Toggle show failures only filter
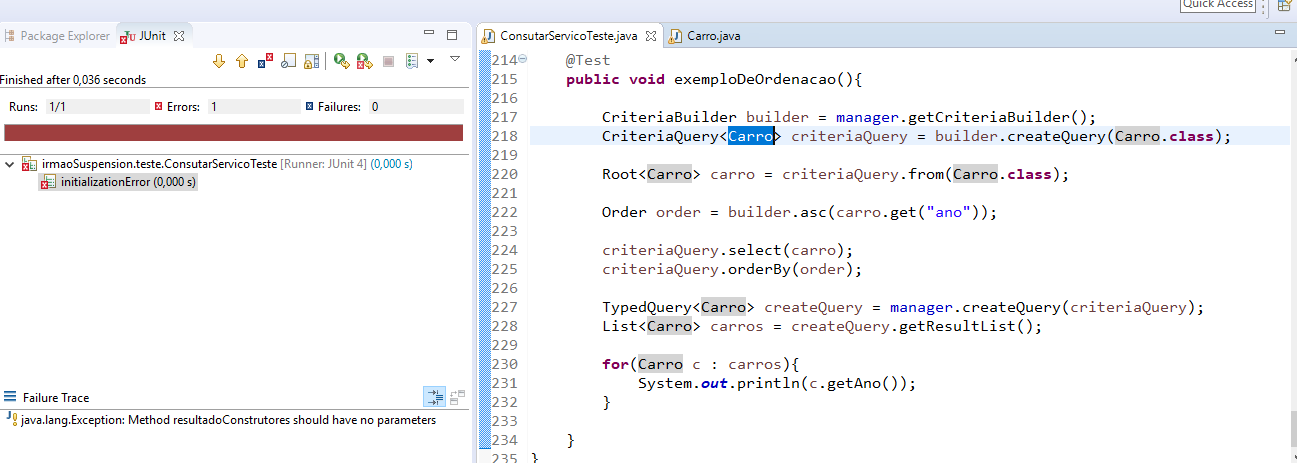Screen dimensions: 1297x463 pyautogui.click(x=264, y=61)
